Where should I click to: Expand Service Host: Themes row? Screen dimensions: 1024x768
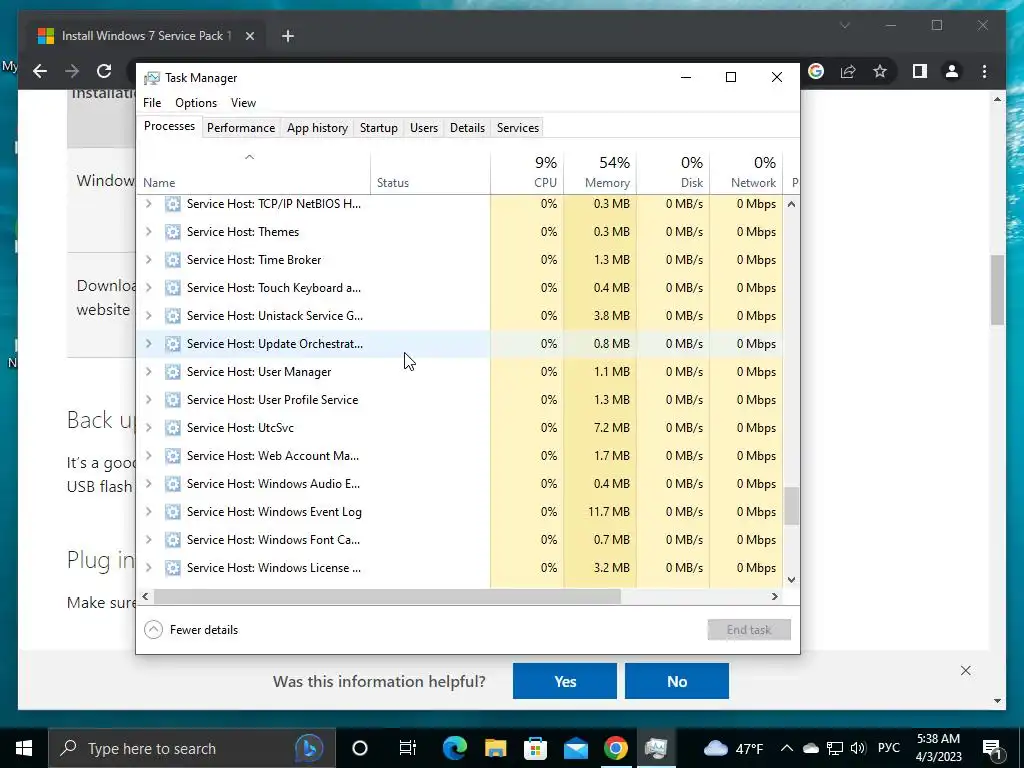149,232
